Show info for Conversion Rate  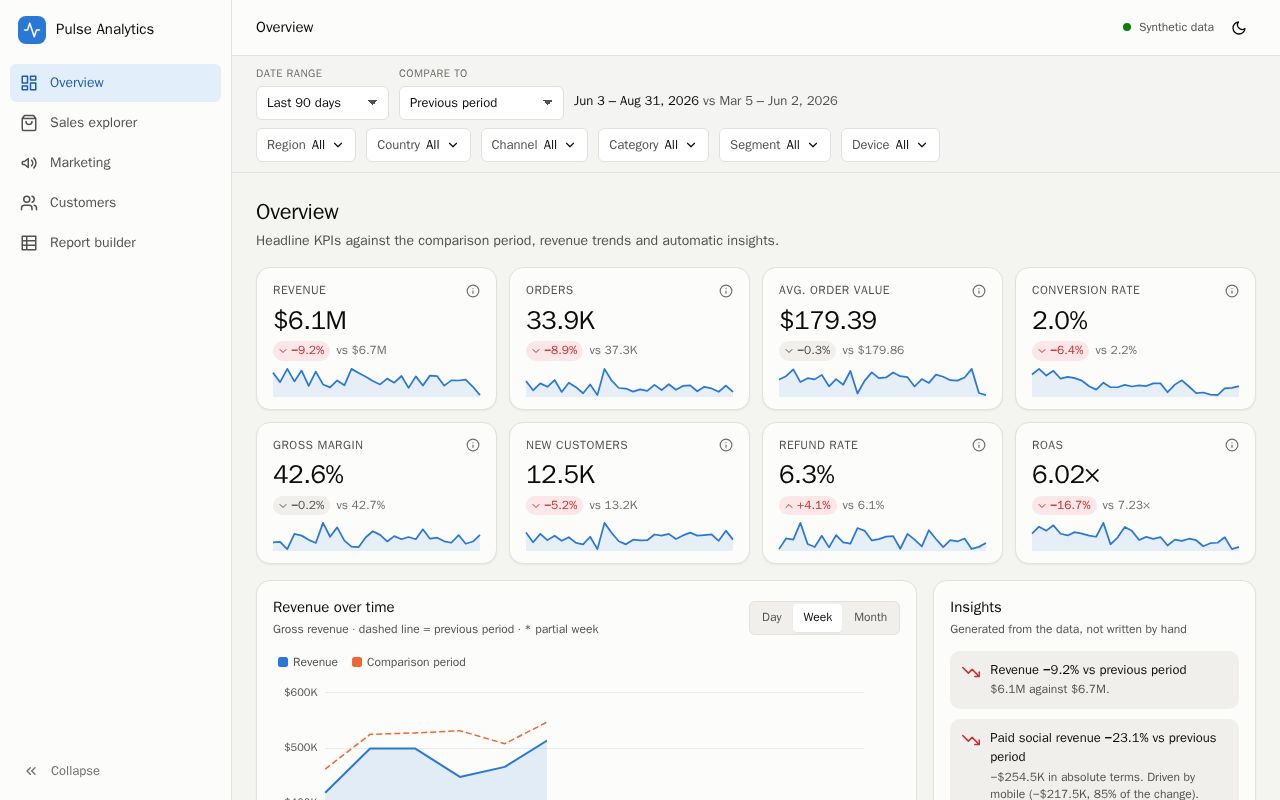pyautogui.click(x=1232, y=291)
